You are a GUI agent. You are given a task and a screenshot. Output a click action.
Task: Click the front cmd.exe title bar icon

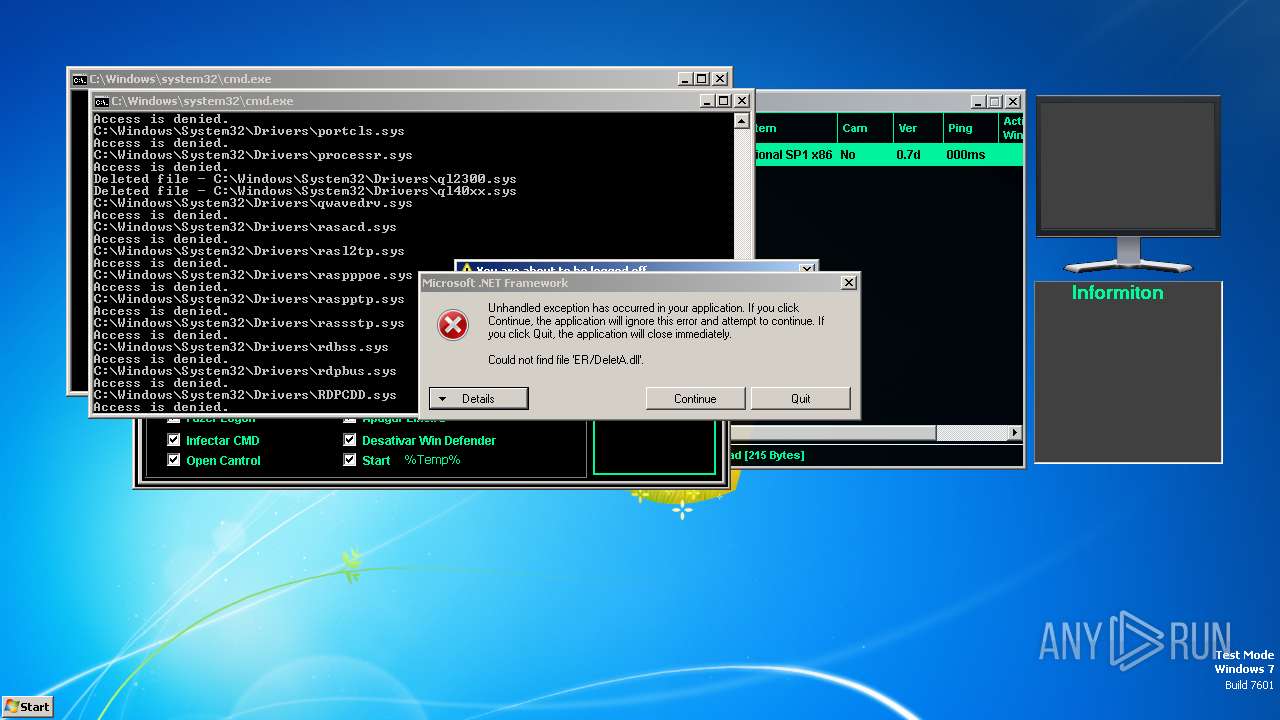click(101, 101)
